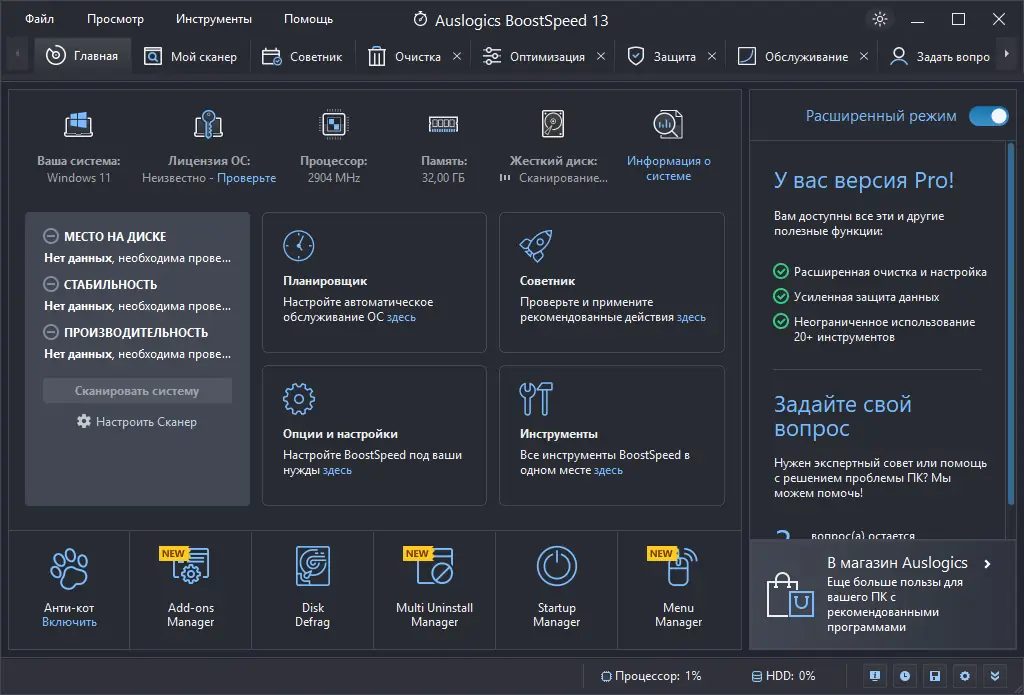Click the save disk icon in status bar
Viewport: 1024px width, 695px height.
pos(935,676)
